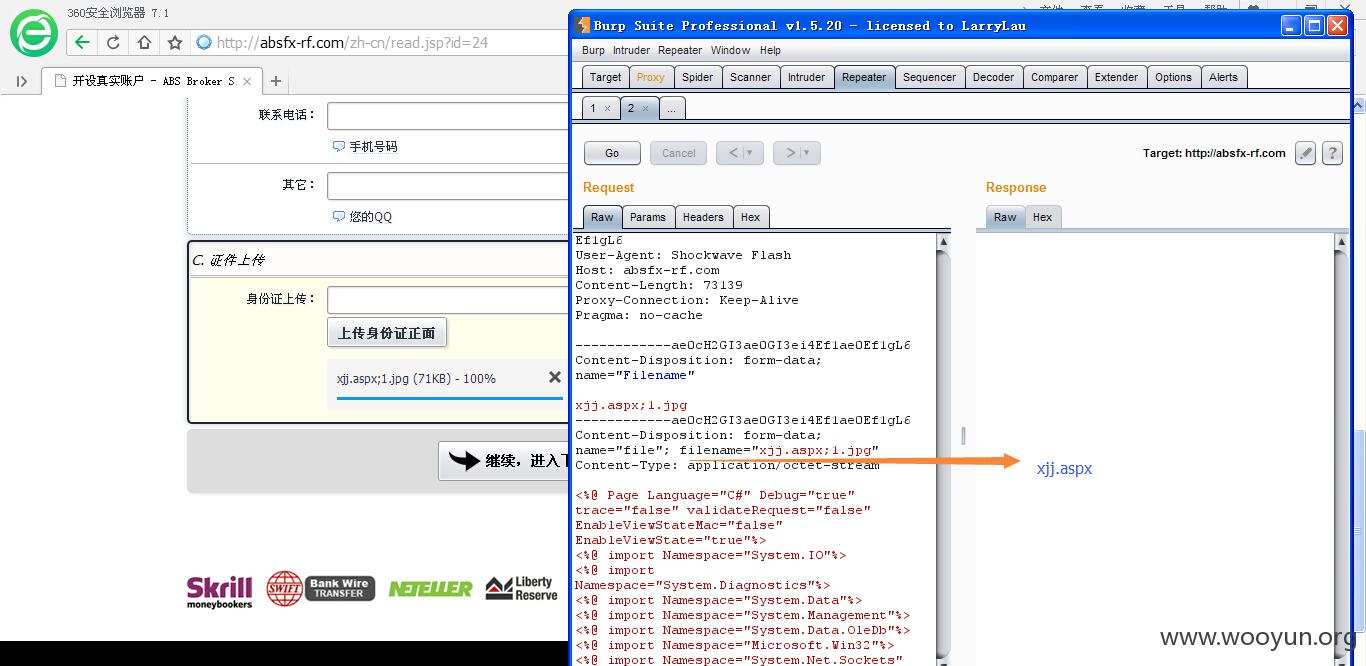Switch to the Decoder tab
Image resolution: width=1366 pixels, height=666 pixels.
[993, 77]
